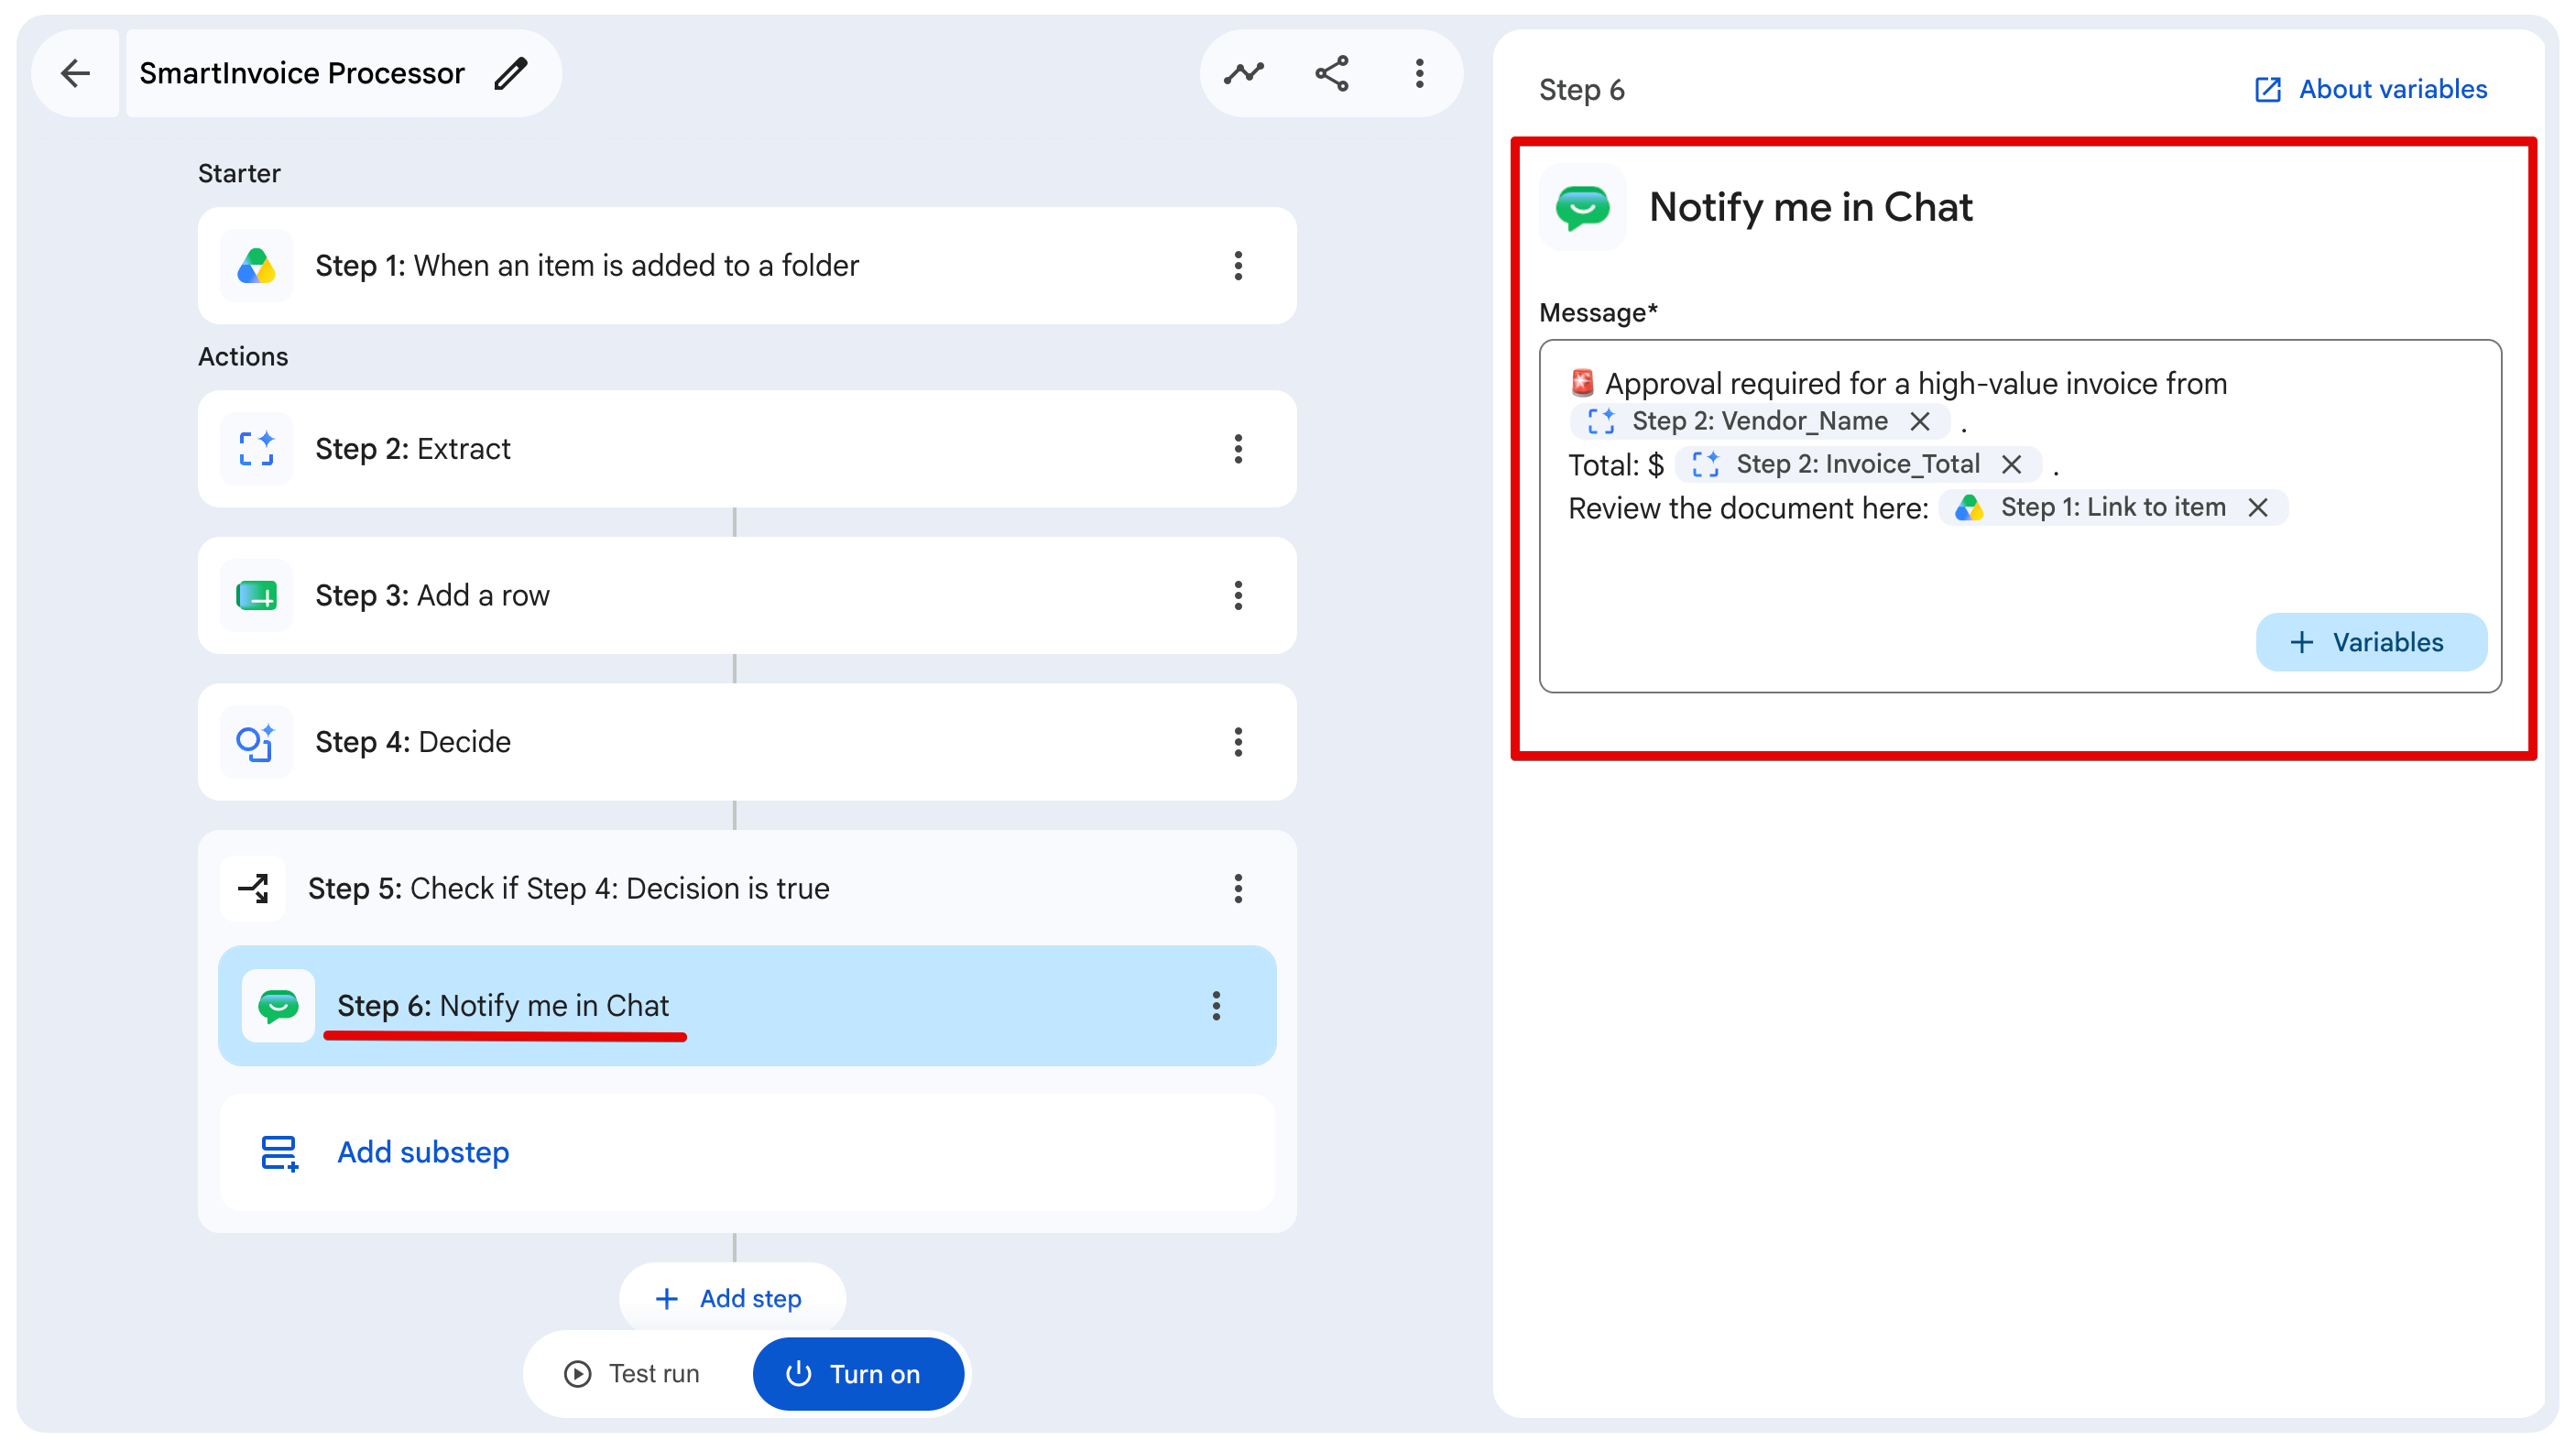Turn on the flow
This screenshot has width=2576, height=1451.
pyautogui.click(x=857, y=1374)
